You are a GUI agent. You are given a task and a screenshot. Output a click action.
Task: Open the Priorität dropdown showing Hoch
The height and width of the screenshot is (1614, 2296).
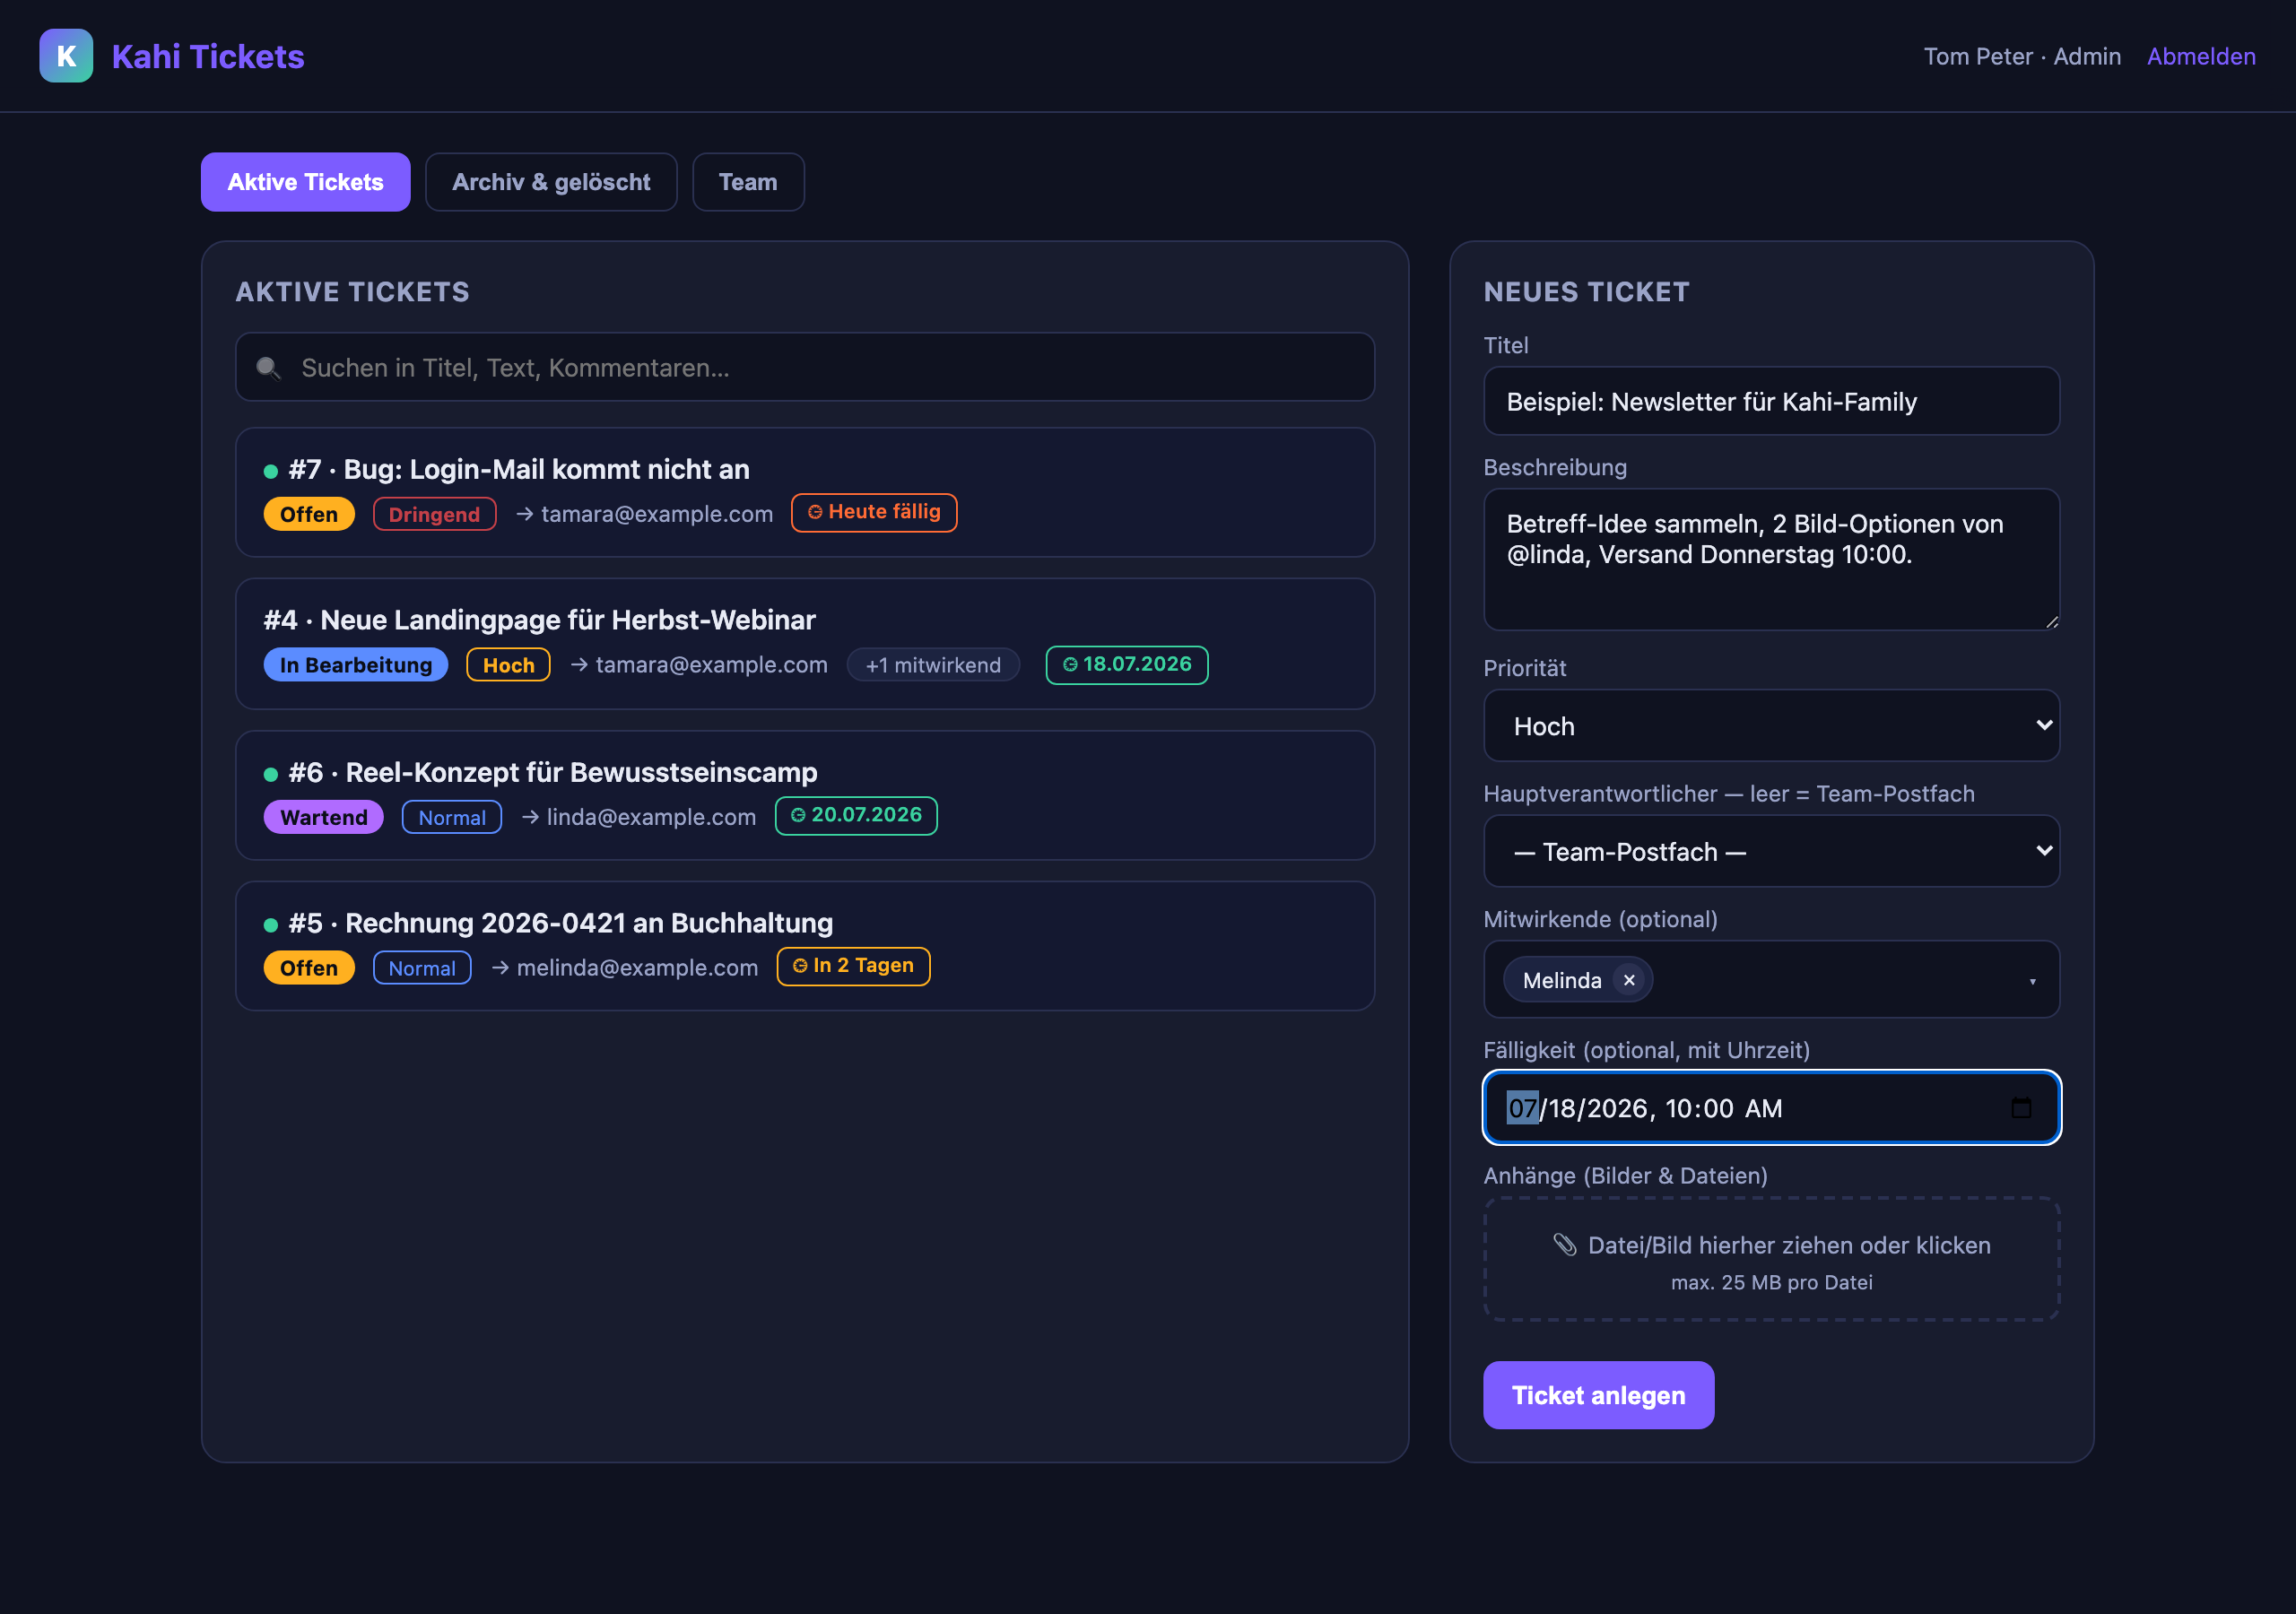(1771, 726)
